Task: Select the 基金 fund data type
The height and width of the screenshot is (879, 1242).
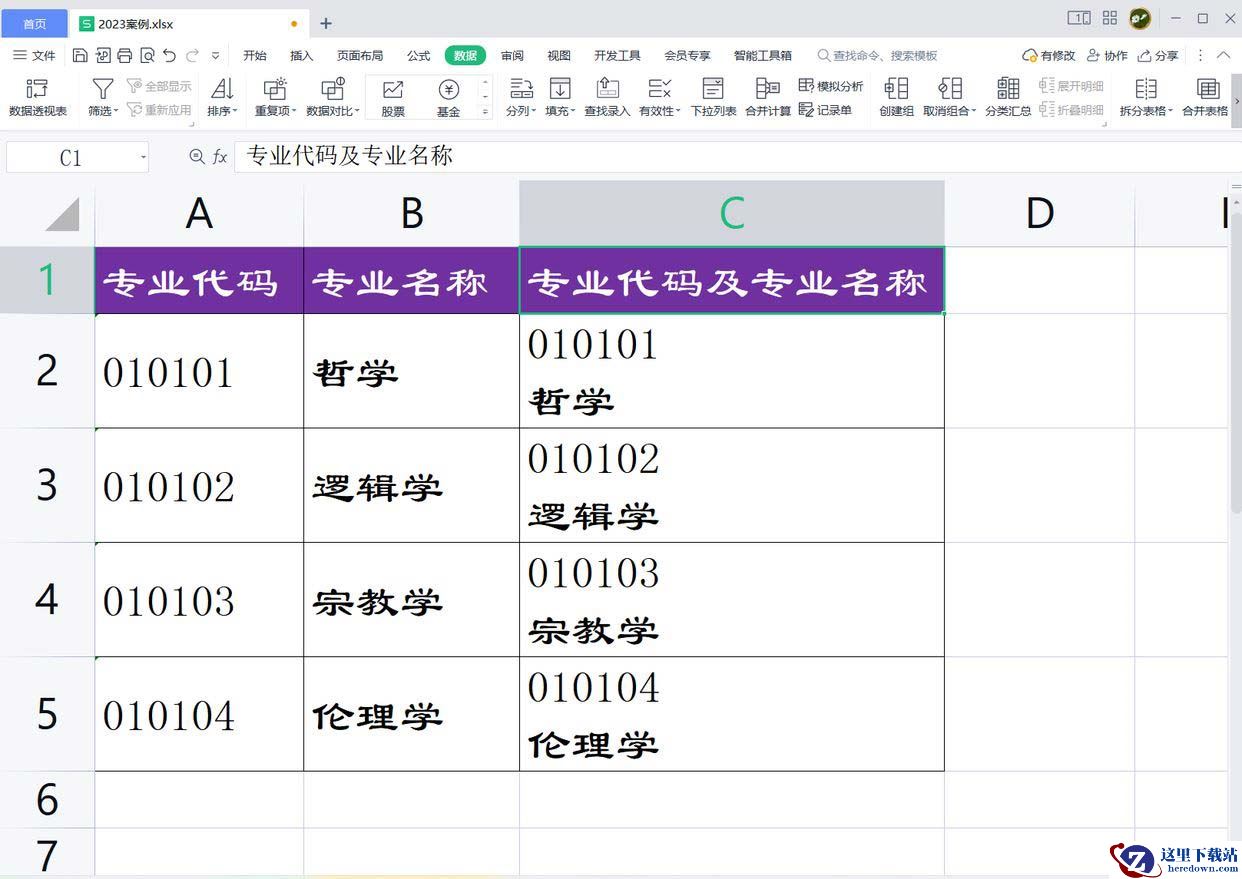Action: [449, 98]
